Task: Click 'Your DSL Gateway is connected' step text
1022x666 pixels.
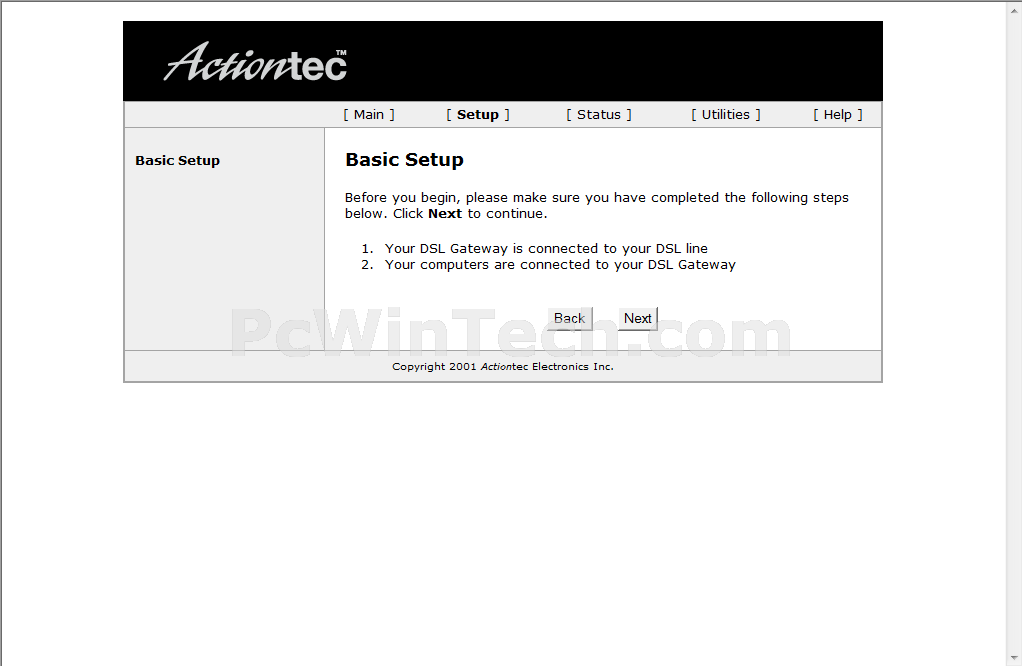Action: coord(546,248)
